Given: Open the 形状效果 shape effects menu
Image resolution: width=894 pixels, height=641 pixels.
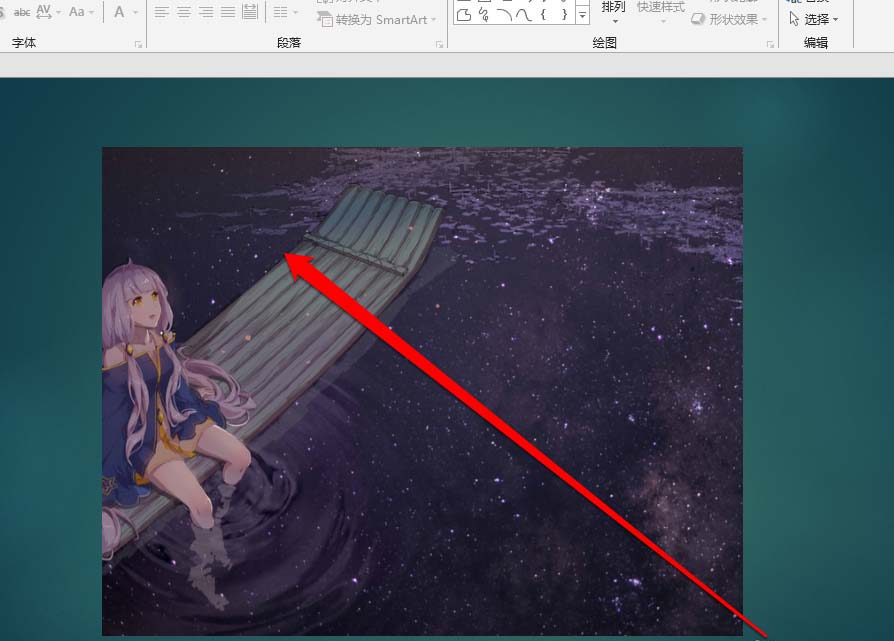Looking at the screenshot, I should click(729, 19).
